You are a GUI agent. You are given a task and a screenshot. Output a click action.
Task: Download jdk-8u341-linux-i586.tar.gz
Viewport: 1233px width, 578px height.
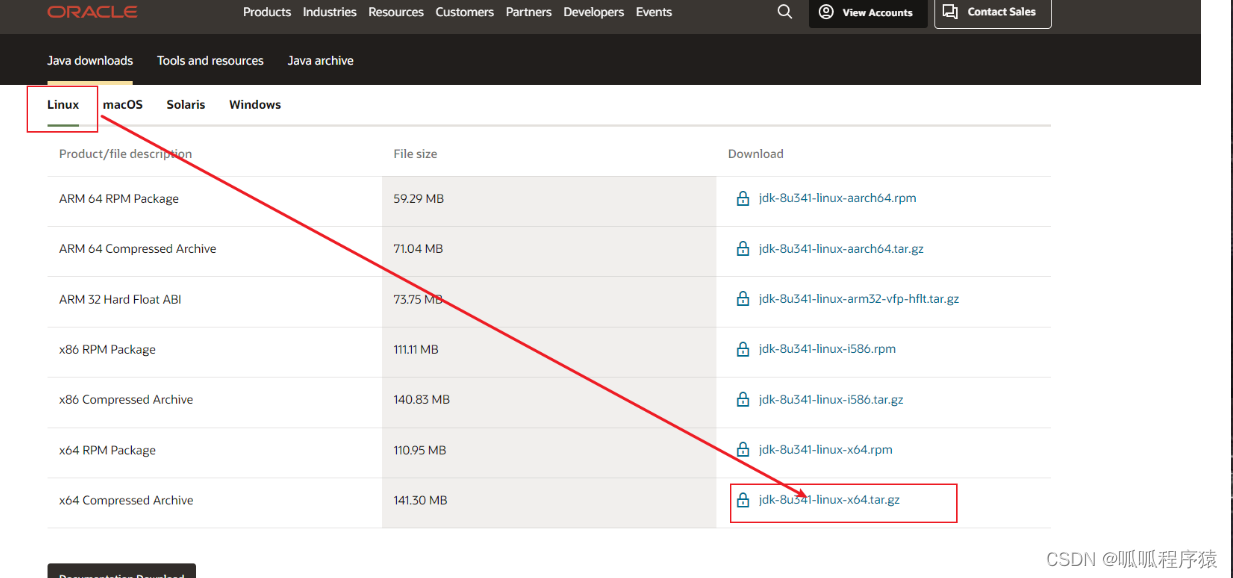[831, 399]
